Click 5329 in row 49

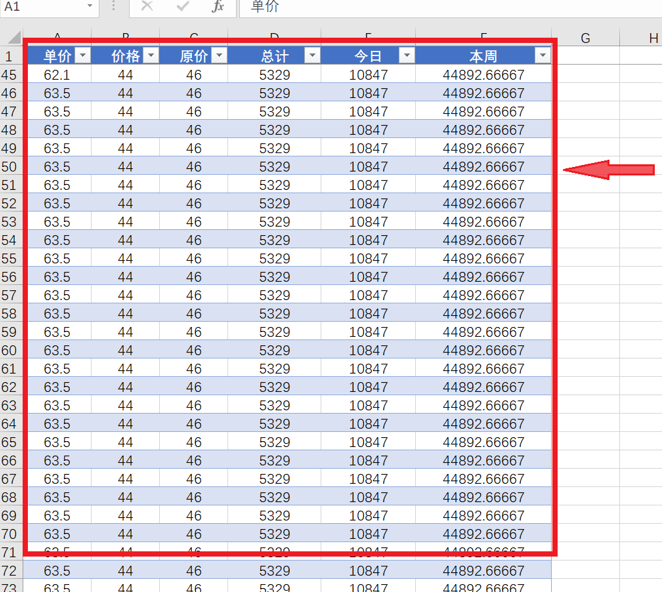click(274, 148)
